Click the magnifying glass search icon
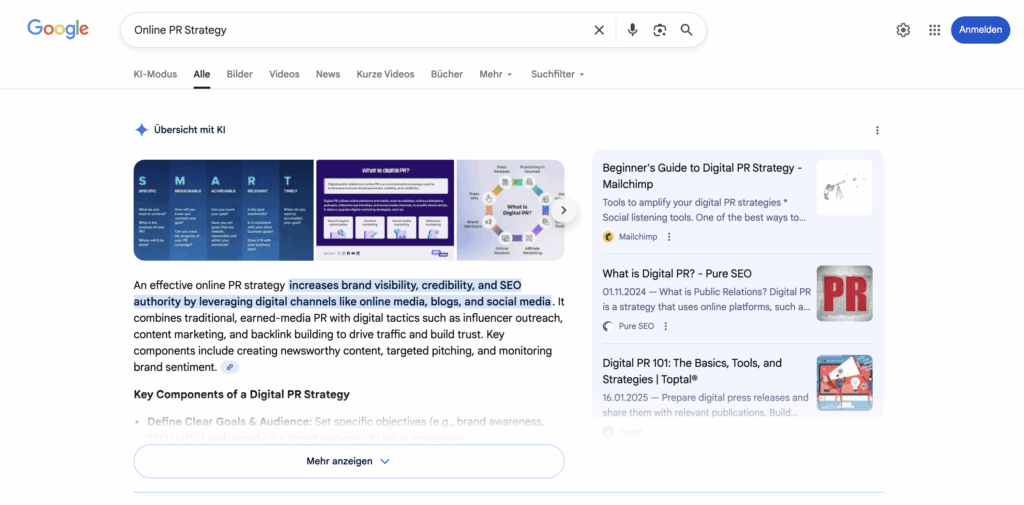 pos(687,30)
